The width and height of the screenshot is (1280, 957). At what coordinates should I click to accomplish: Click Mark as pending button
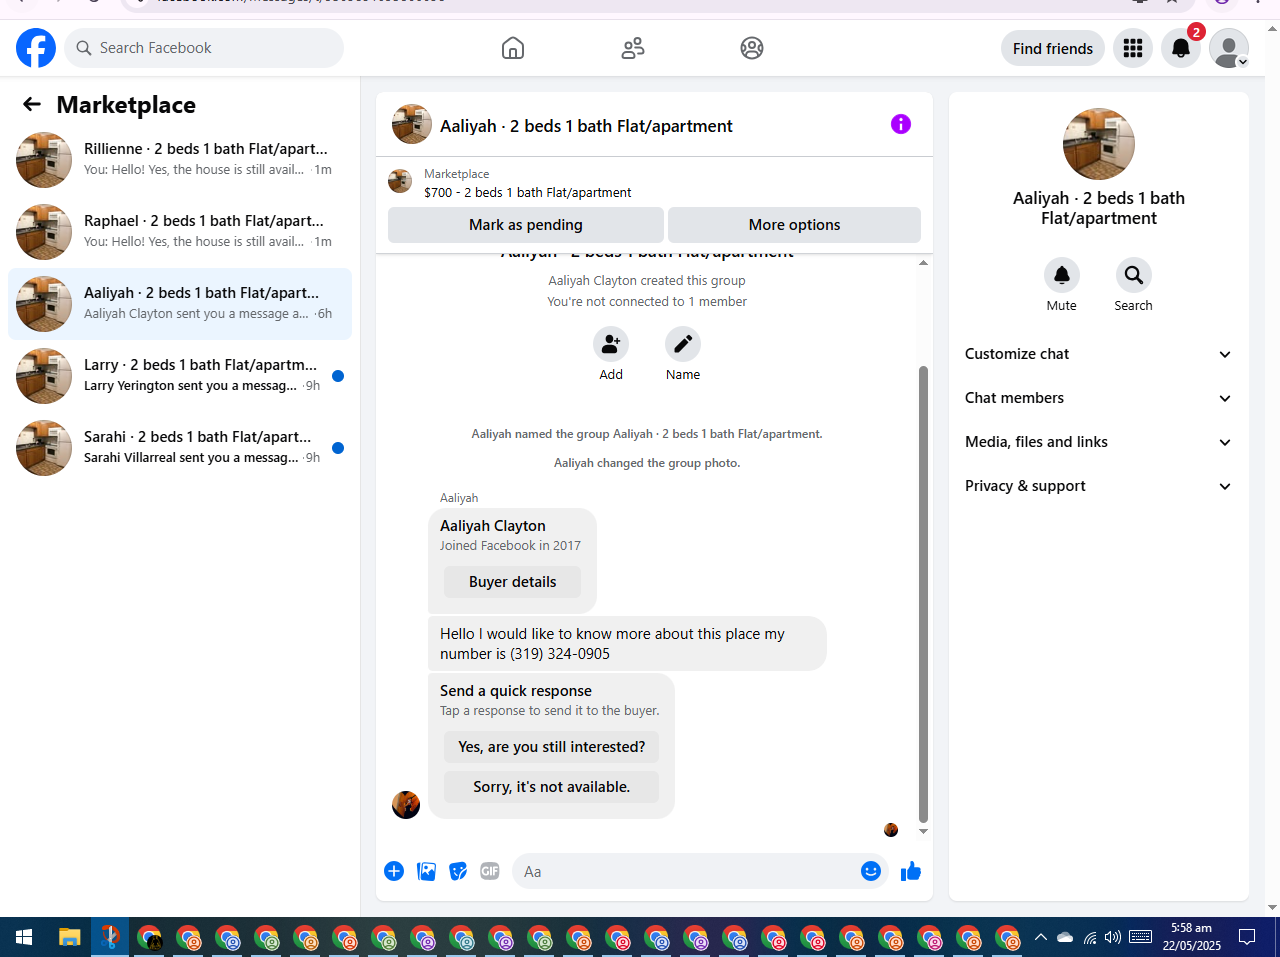point(526,225)
